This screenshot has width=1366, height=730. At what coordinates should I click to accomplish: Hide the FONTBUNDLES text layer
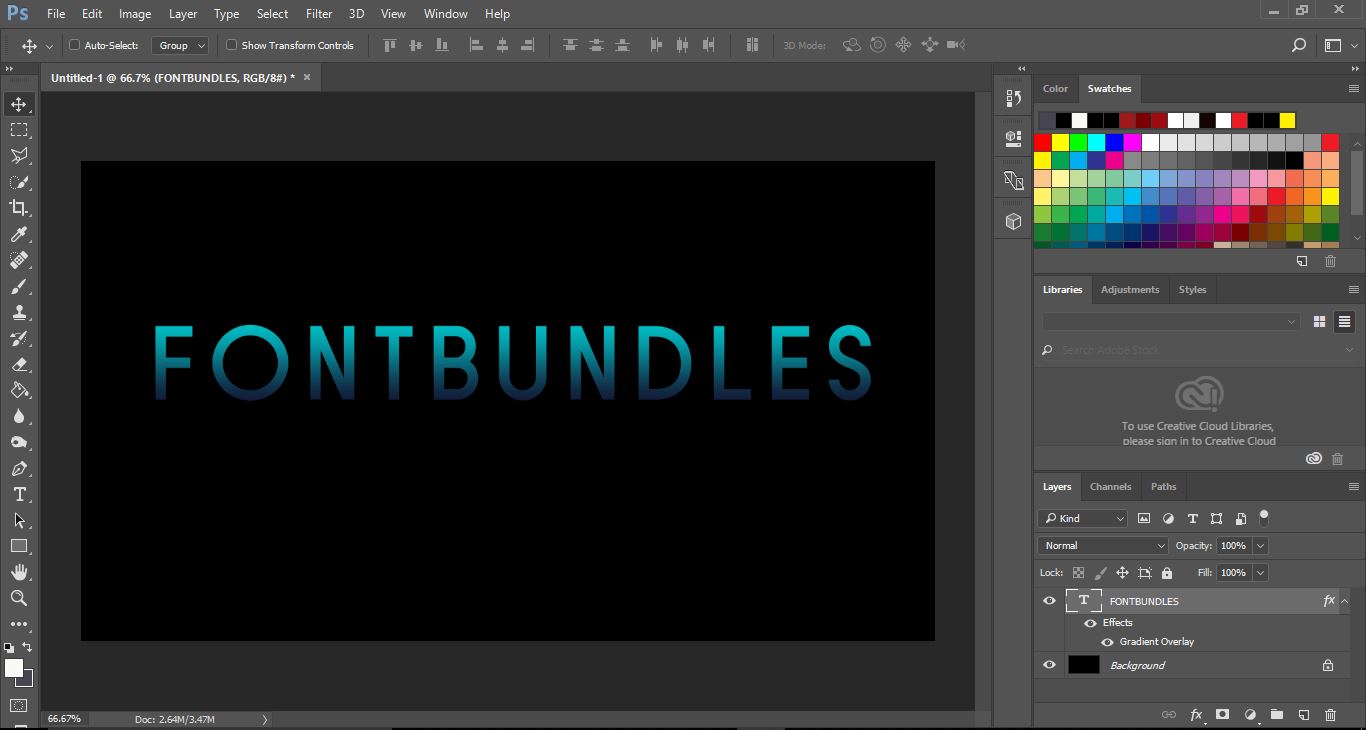[x=1049, y=601]
